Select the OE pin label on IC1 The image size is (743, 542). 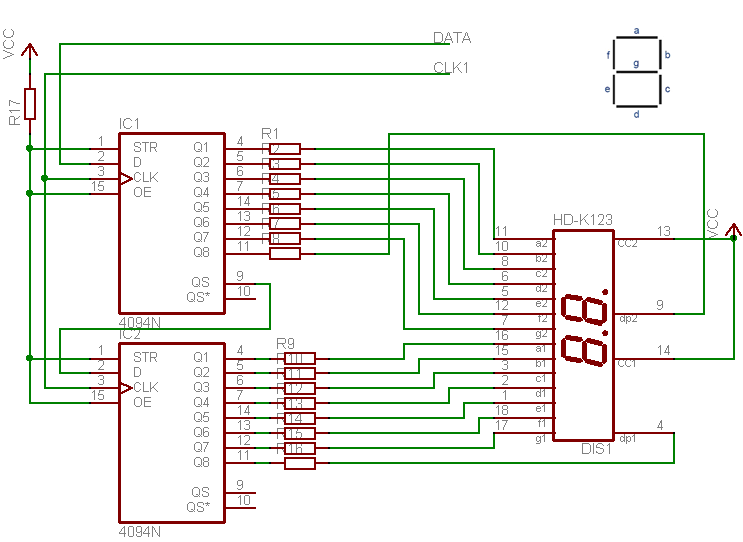pyautogui.click(x=142, y=192)
